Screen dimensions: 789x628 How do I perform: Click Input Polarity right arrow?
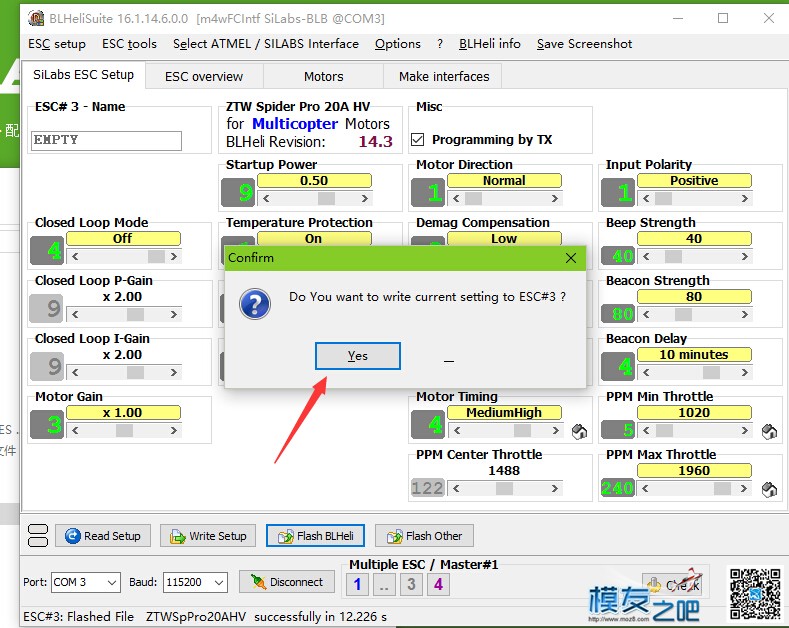(x=745, y=199)
